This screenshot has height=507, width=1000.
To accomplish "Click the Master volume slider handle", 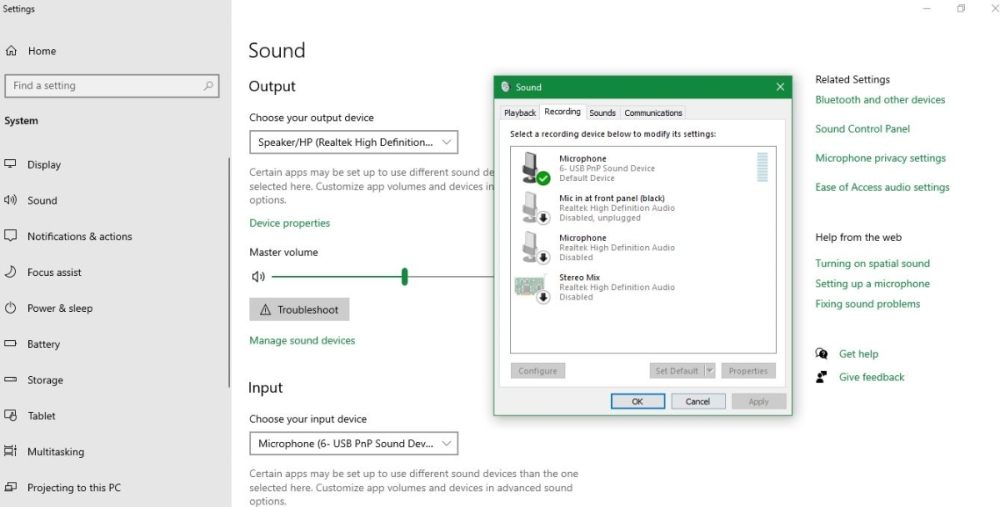I will point(404,277).
